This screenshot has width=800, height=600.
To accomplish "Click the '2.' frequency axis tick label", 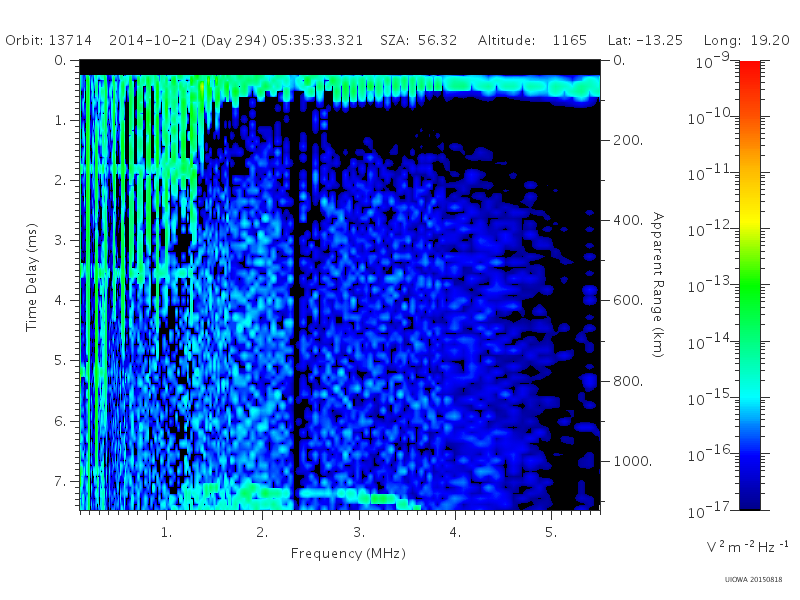I will (262, 533).
